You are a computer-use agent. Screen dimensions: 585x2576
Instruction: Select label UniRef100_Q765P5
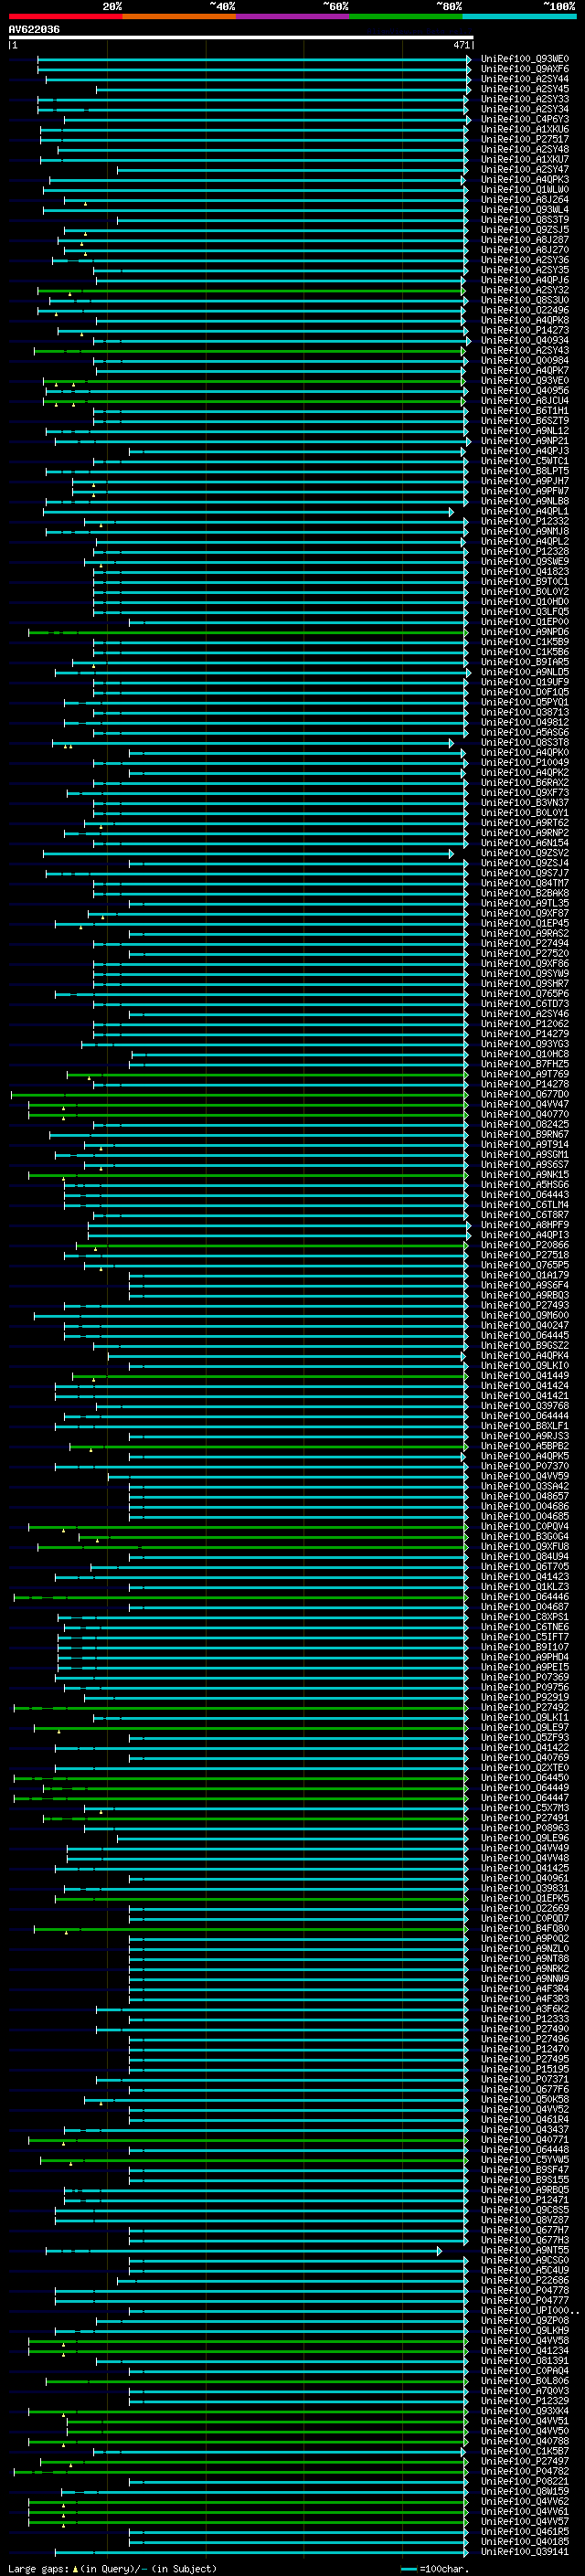(525, 1265)
